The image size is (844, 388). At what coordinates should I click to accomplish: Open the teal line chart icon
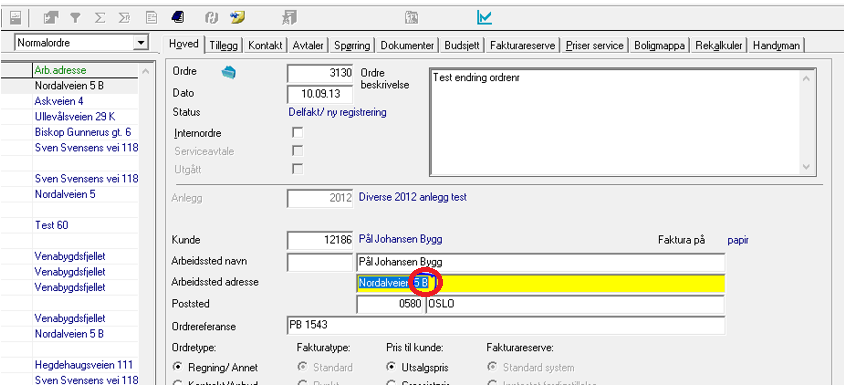tap(484, 18)
